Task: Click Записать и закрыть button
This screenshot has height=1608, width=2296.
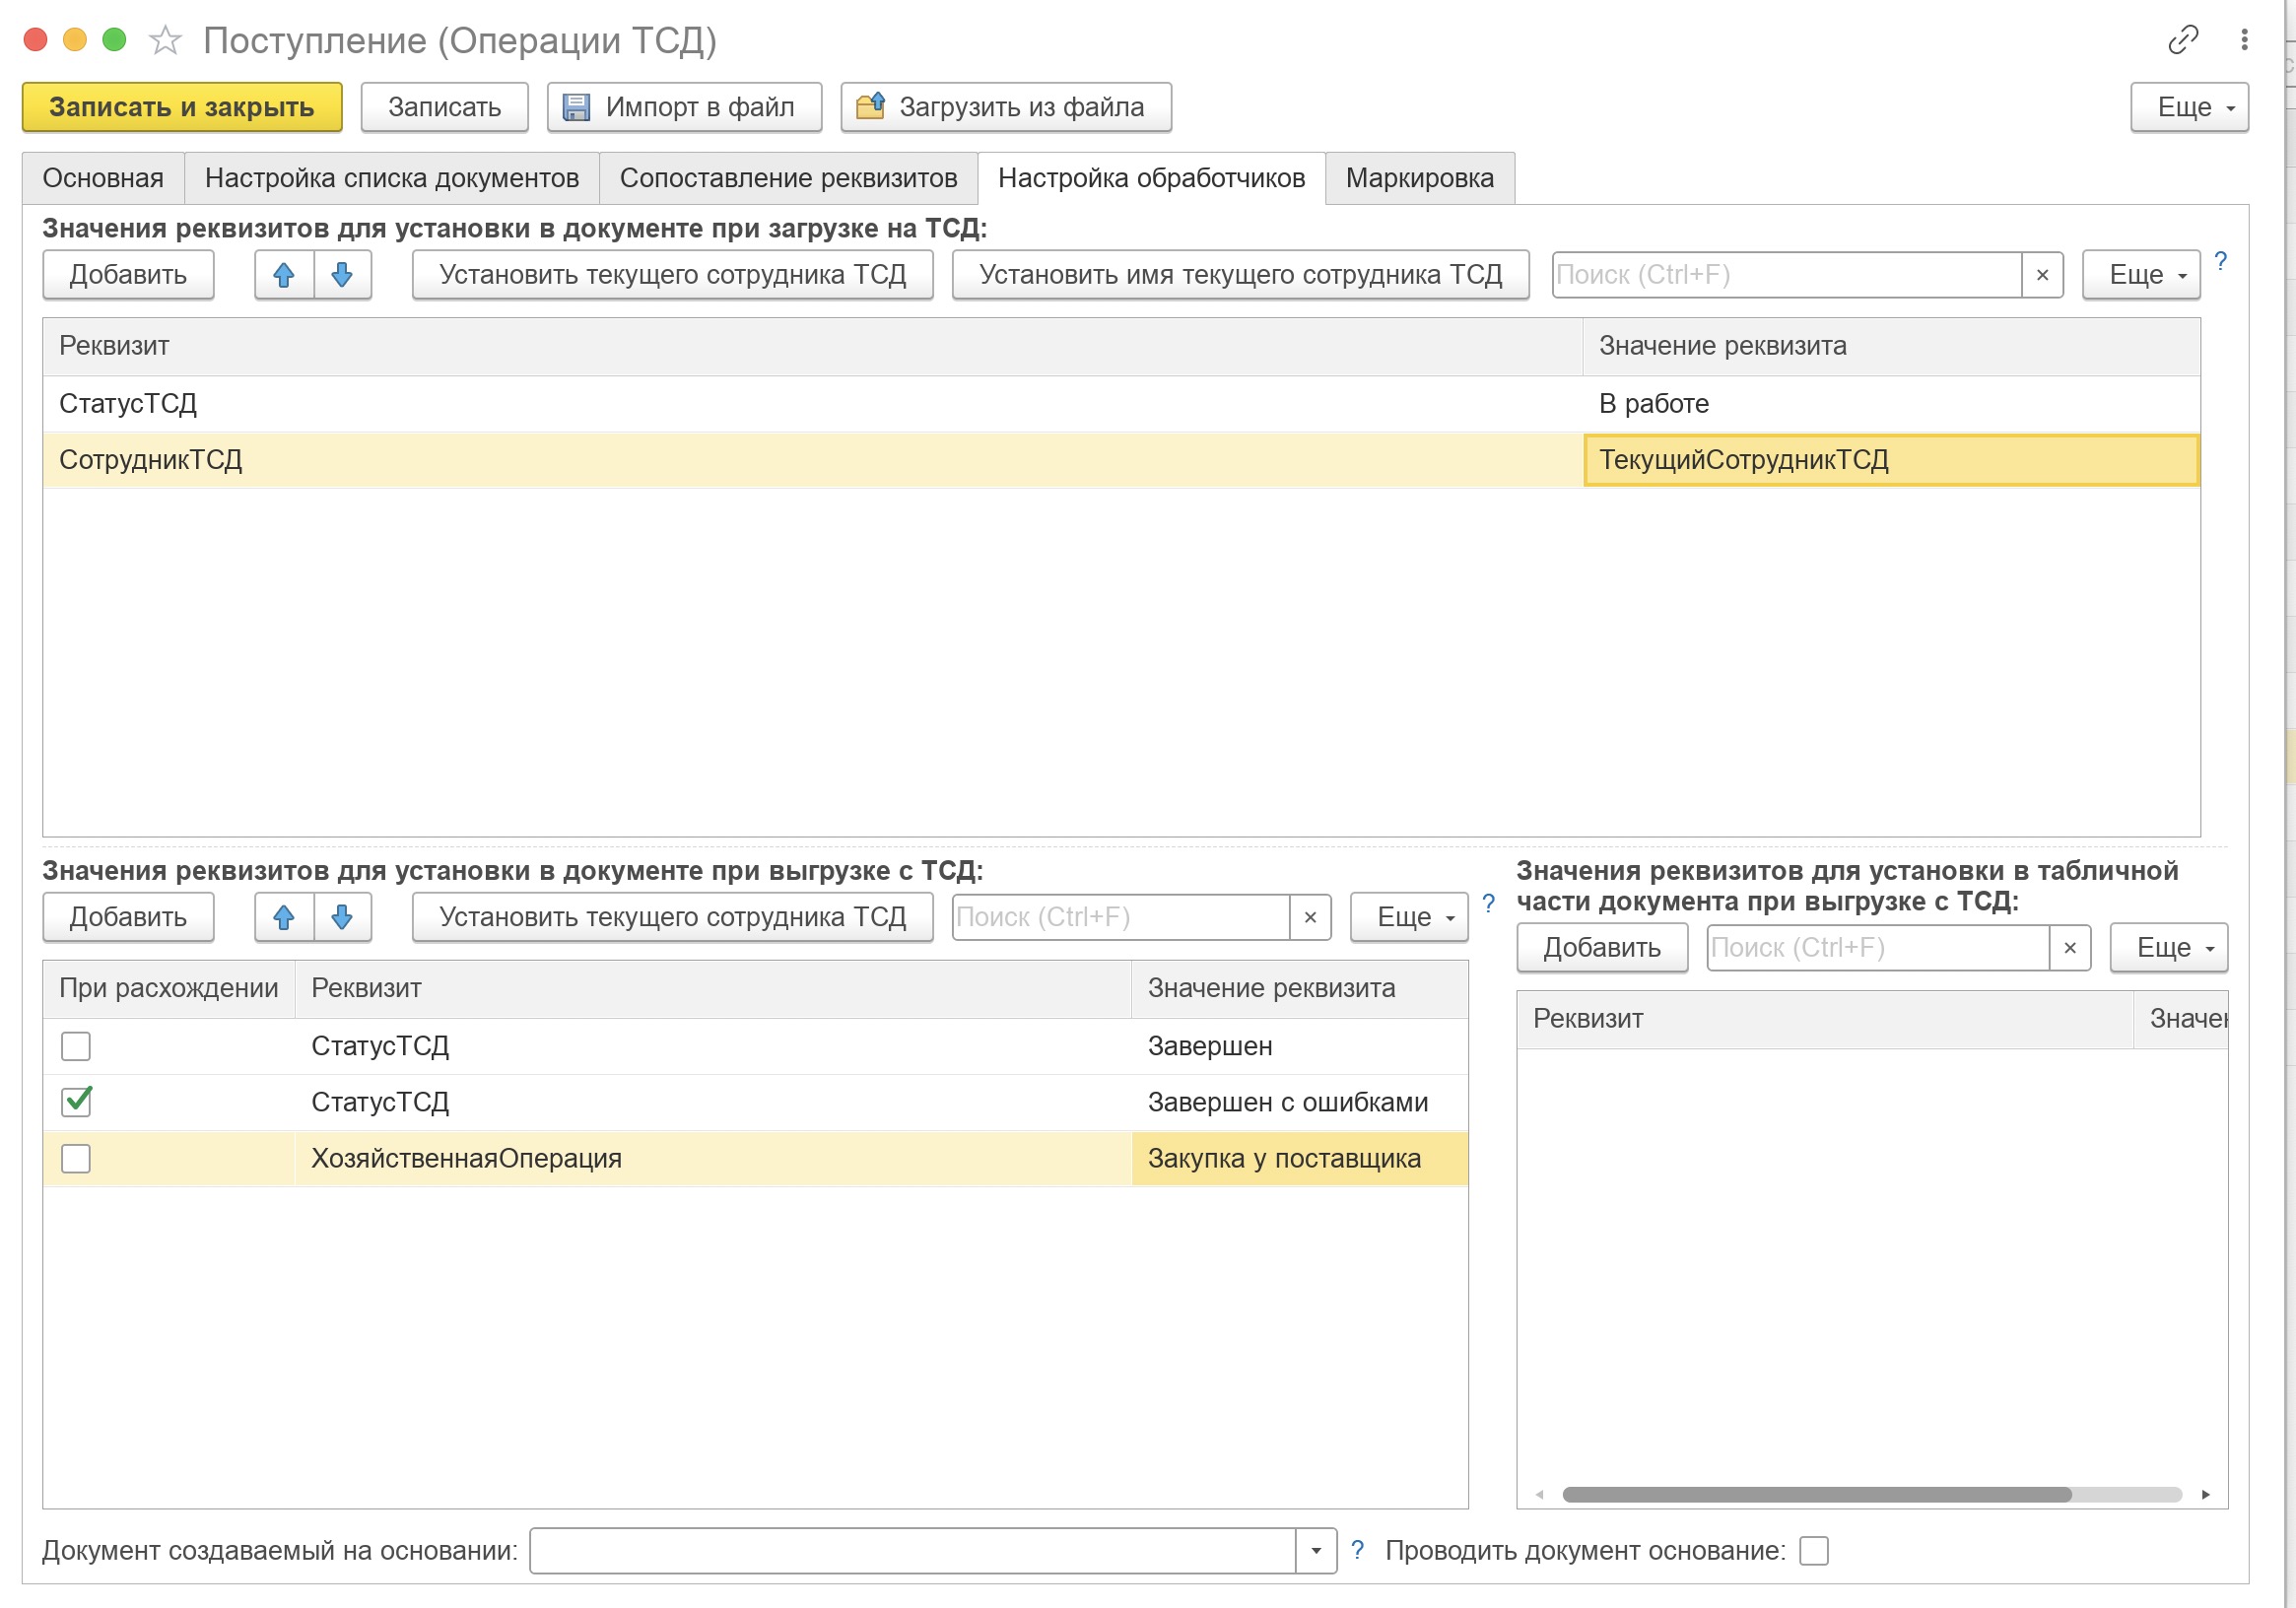Action: coord(182,107)
